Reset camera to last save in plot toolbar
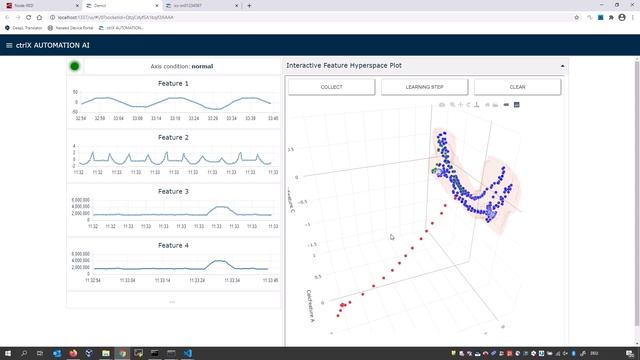The image size is (640, 360). tap(495, 105)
